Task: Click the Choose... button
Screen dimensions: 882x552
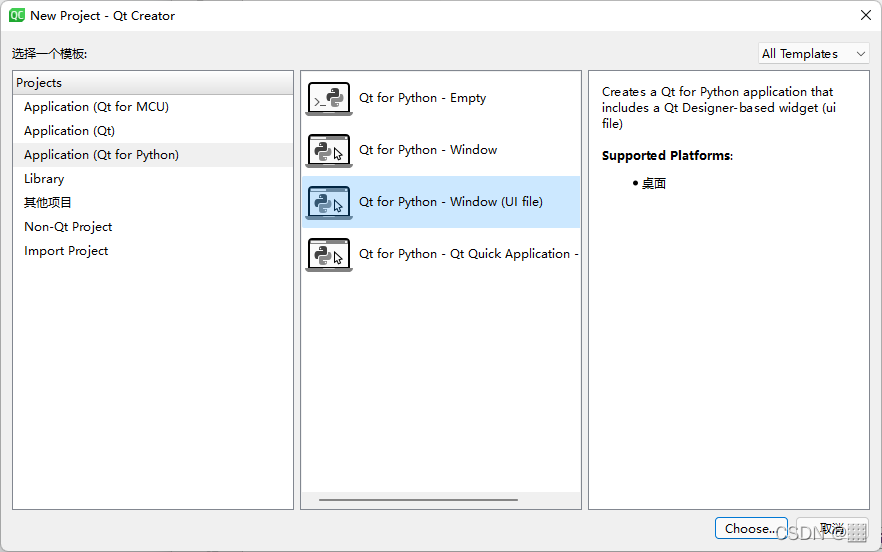Action: click(x=751, y=528)
